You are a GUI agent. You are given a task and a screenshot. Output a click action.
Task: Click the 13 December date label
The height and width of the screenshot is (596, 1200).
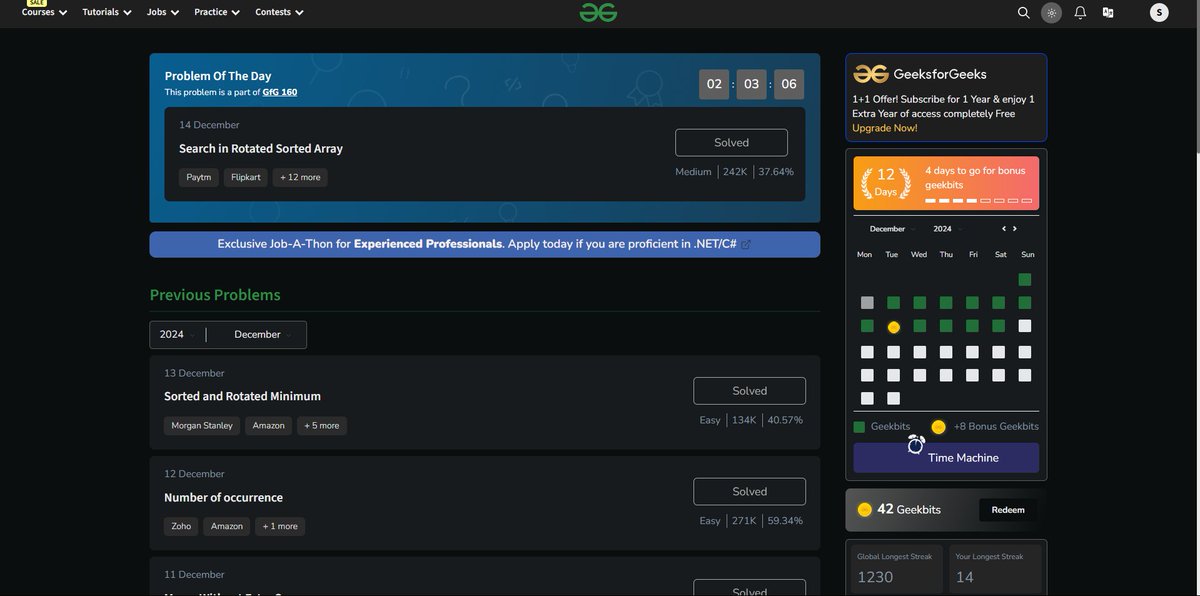(x=194, y=373)
